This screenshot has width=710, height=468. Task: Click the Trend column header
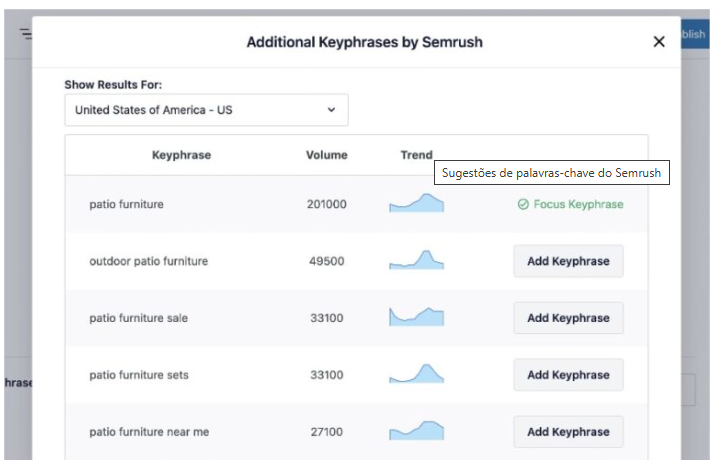point(416,155)
